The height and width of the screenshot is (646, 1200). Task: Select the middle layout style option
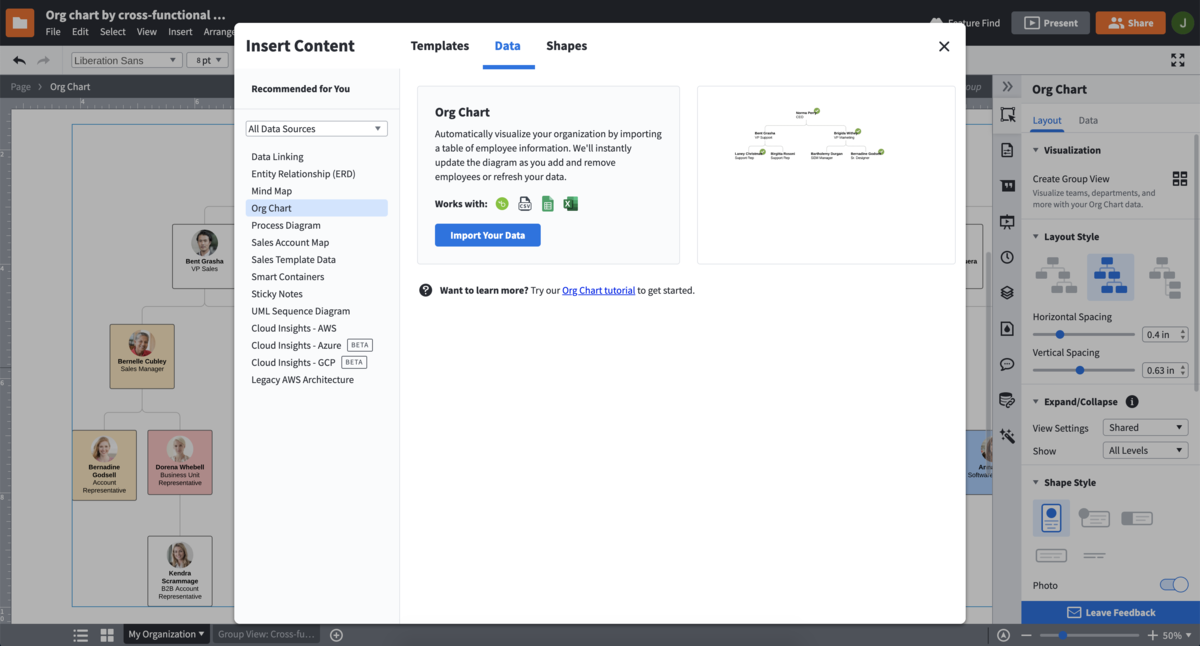point(1110,276)
